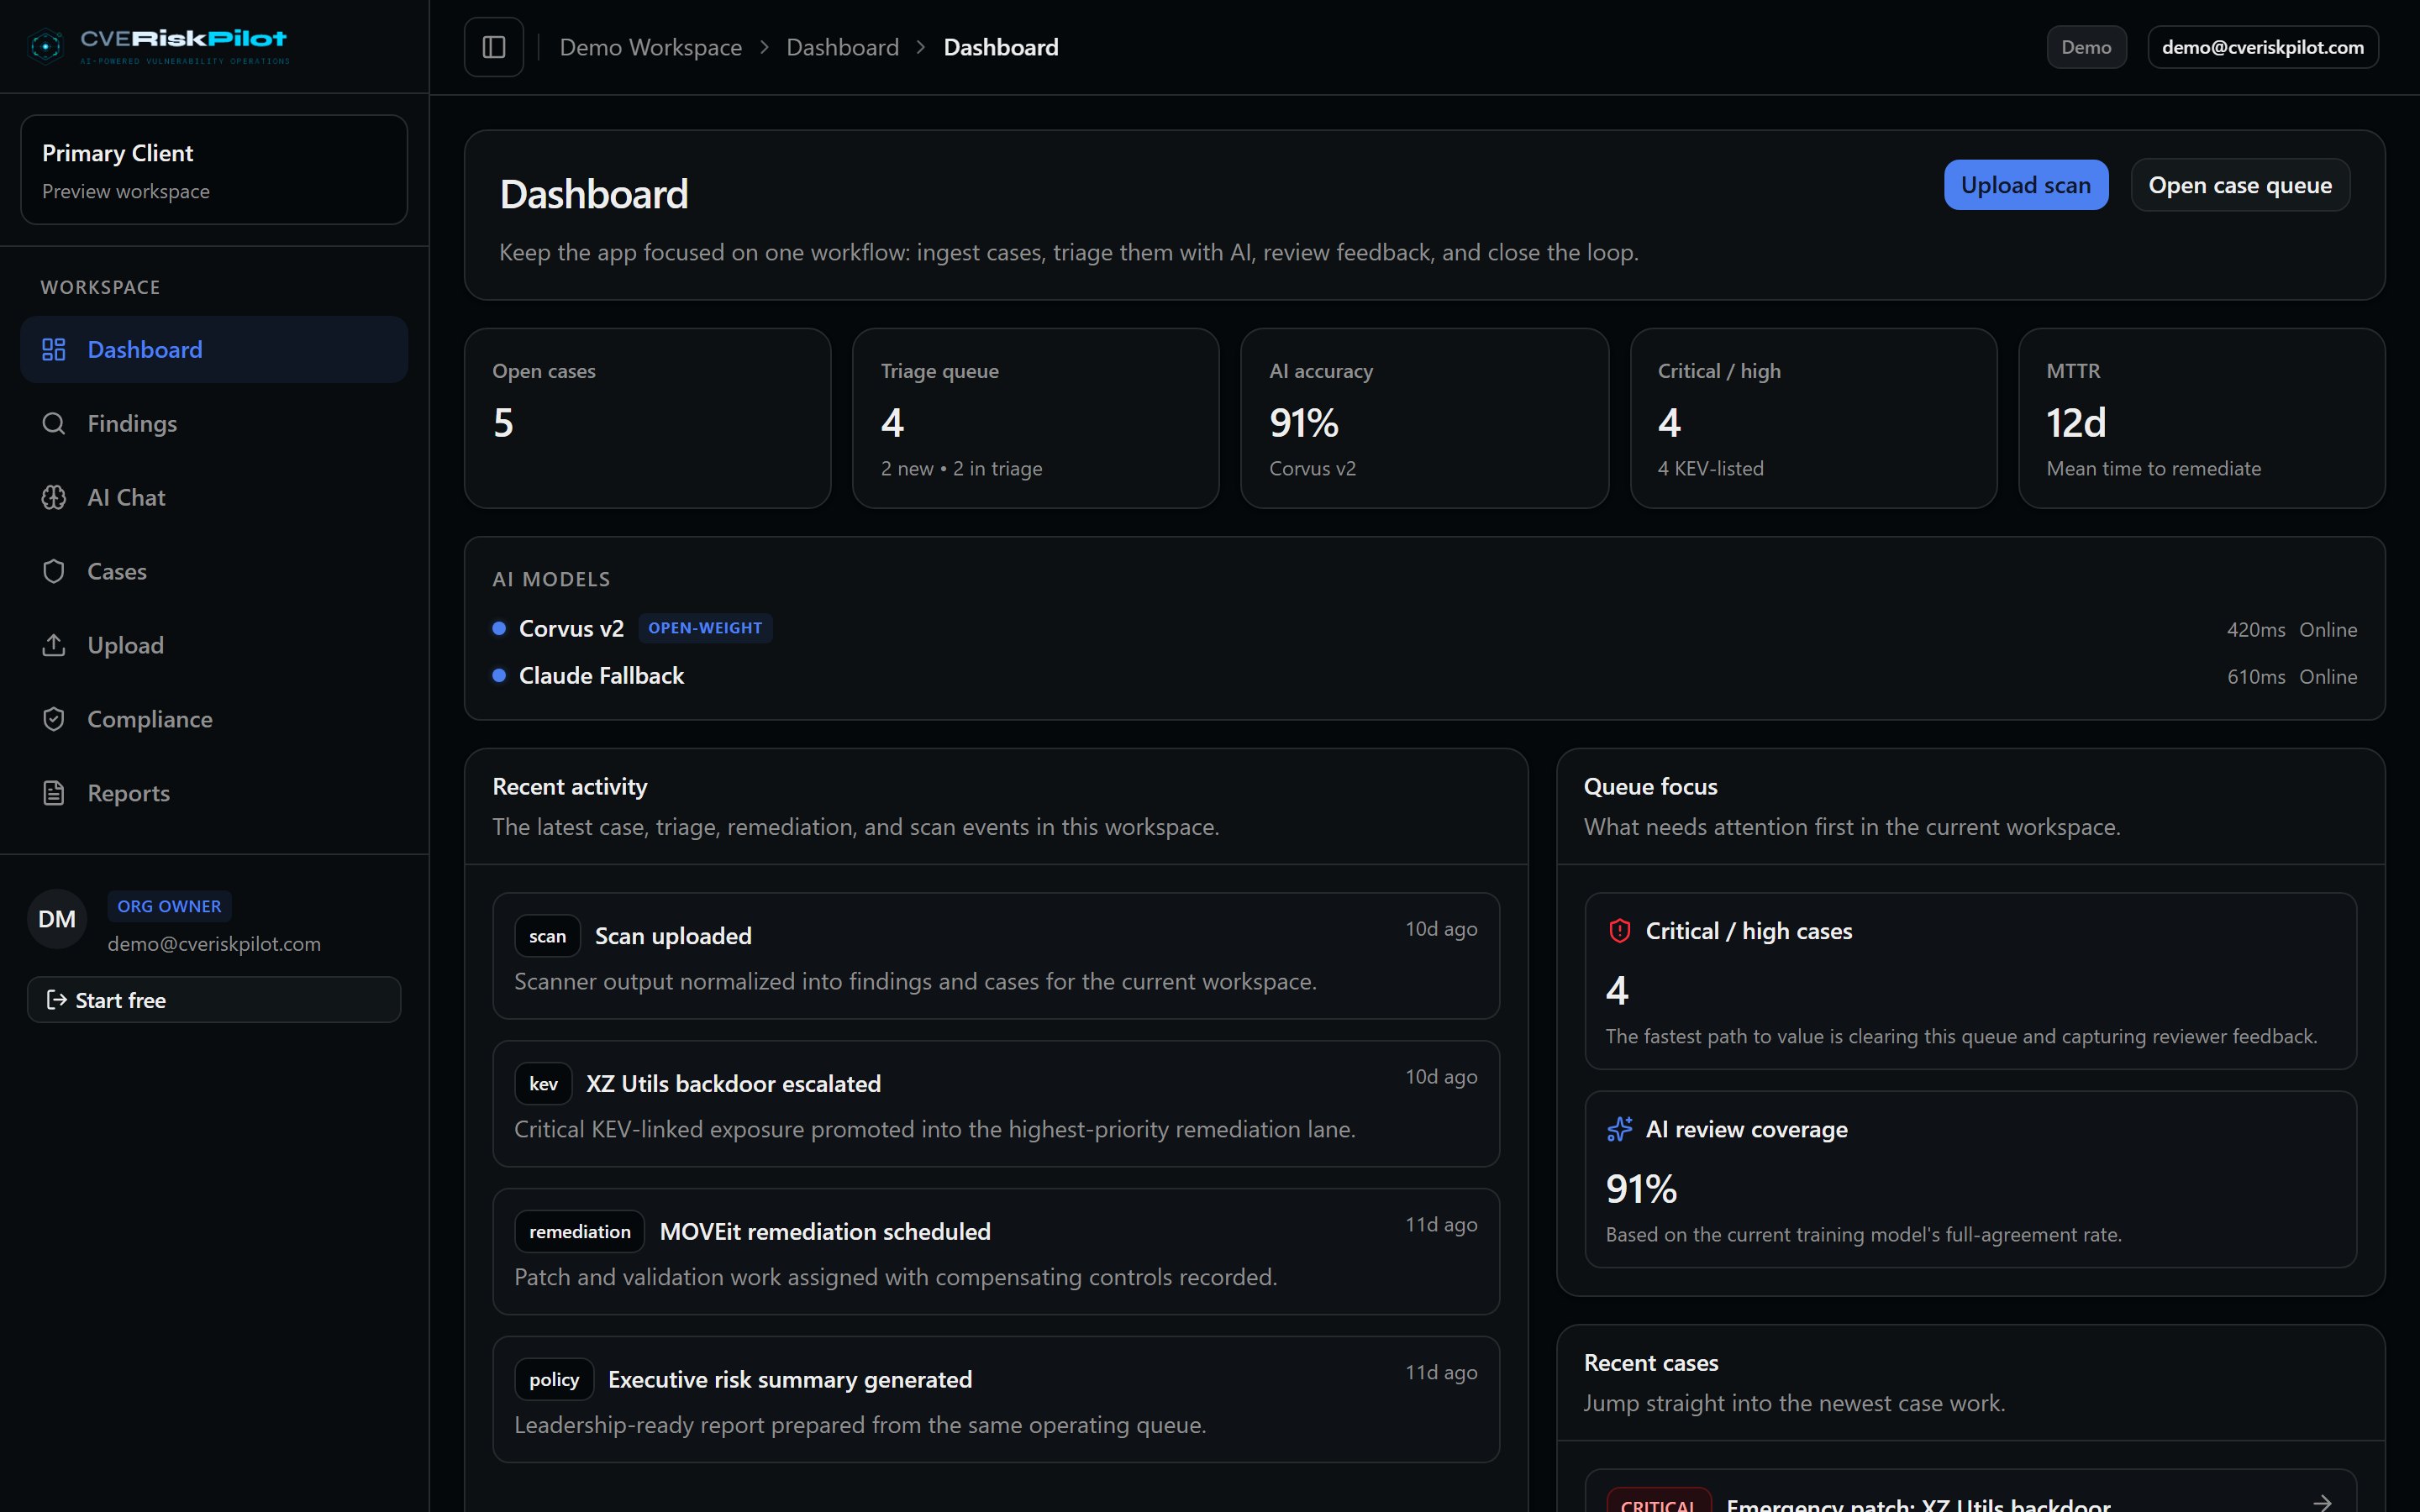Click Open case queue button

click(2240, 185)
